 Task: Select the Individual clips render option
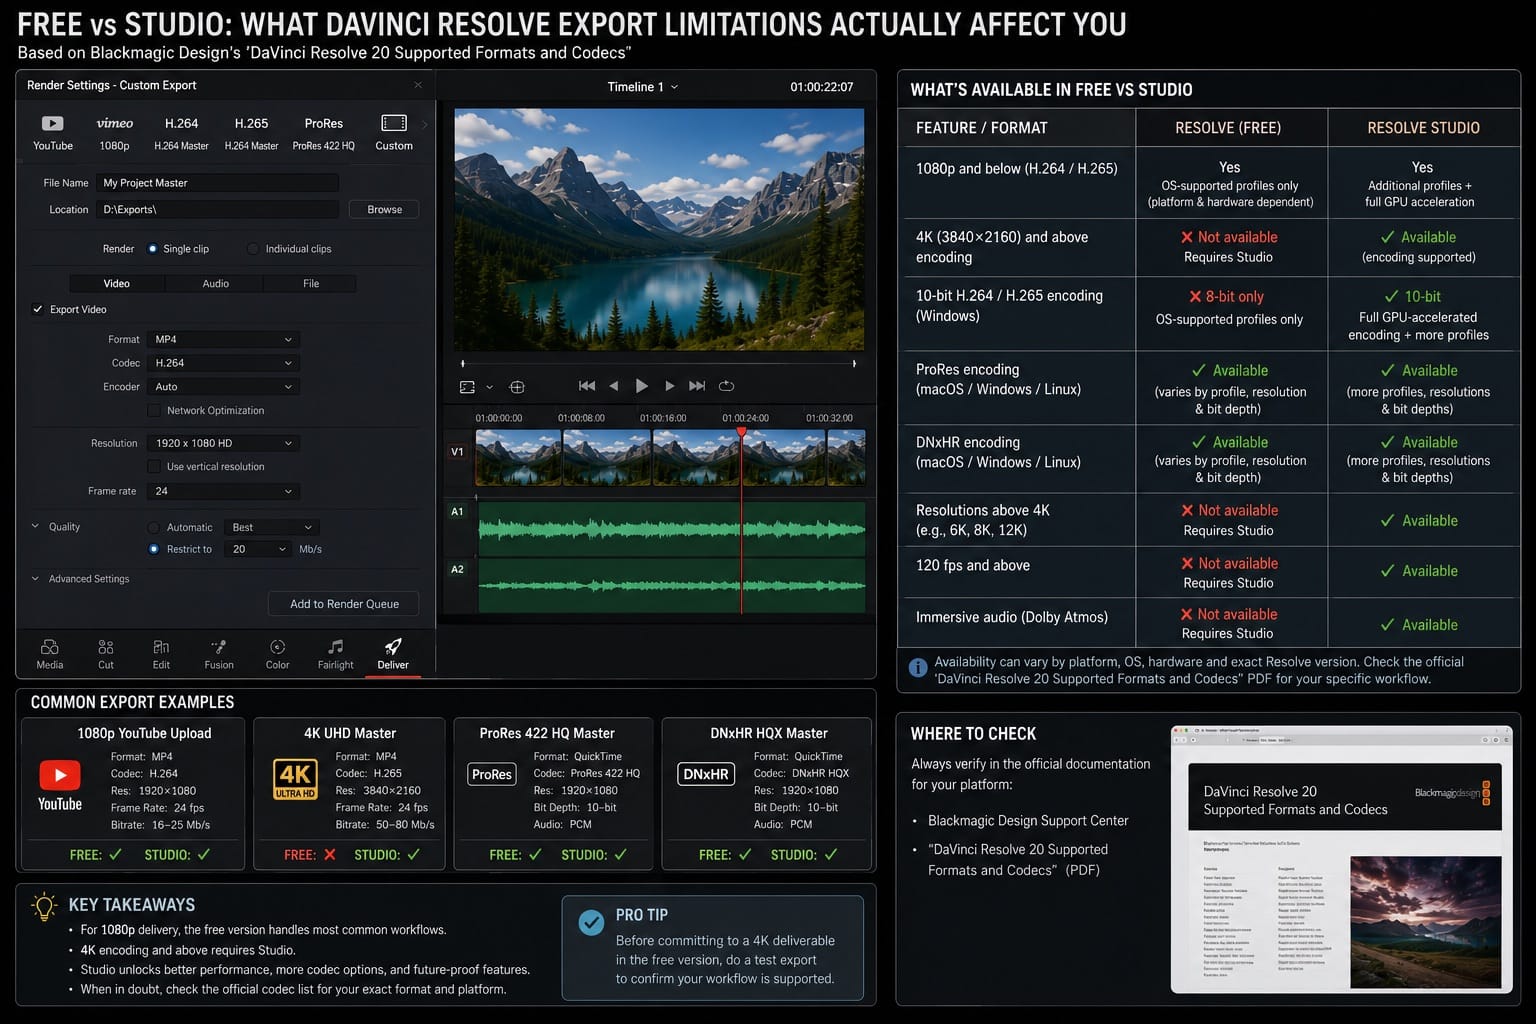click(x=253, y=249)
